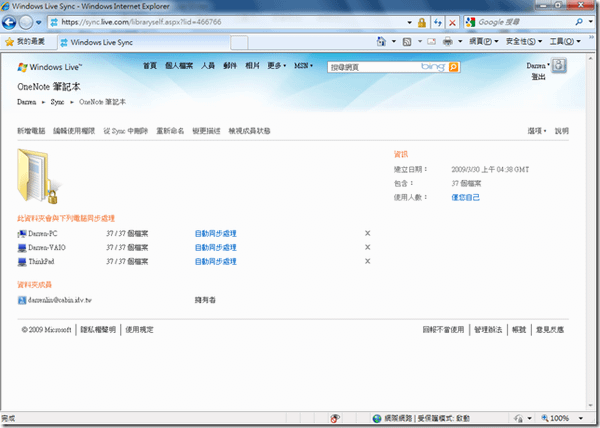The image size is (600, 428).
Task: Click the browser Back arrow button
Action: (x=9, y=23)
